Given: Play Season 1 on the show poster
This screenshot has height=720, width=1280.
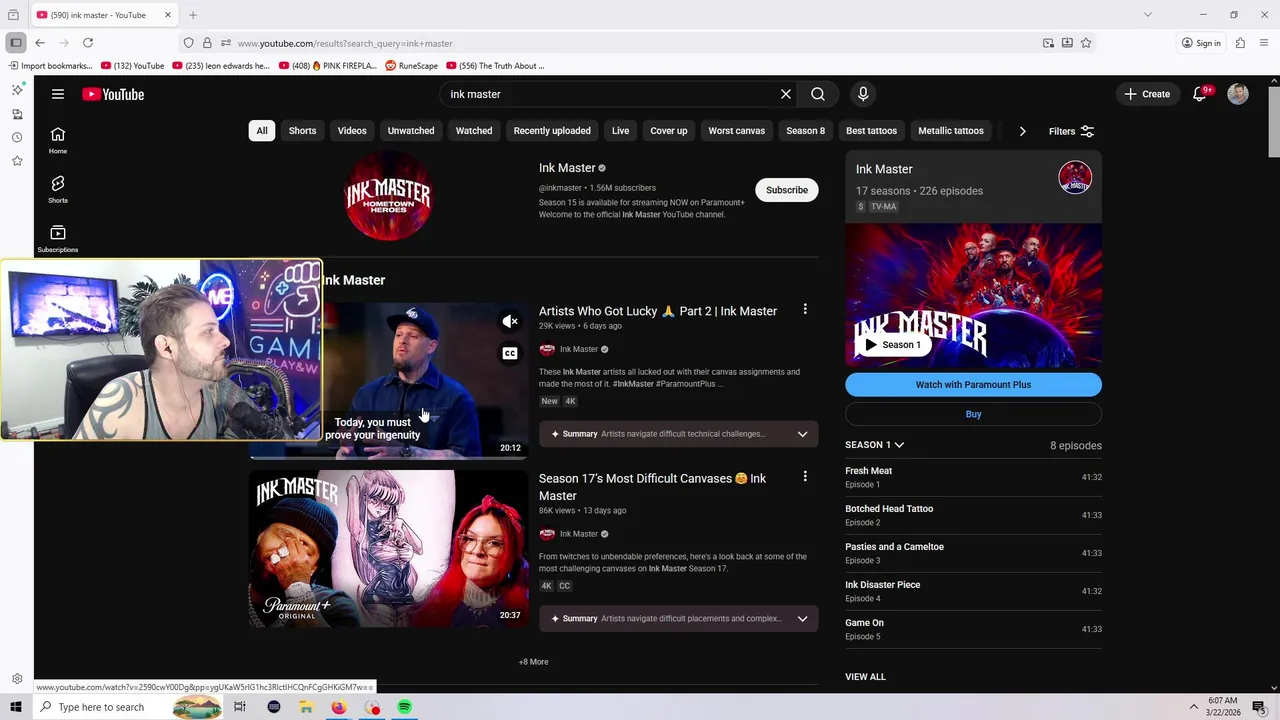Looking at the screenshot, I should coord(893,345).
